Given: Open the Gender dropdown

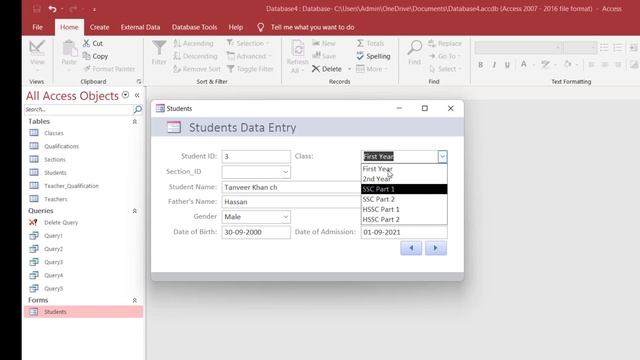Looking at the screenshot, I should point(285,217).
